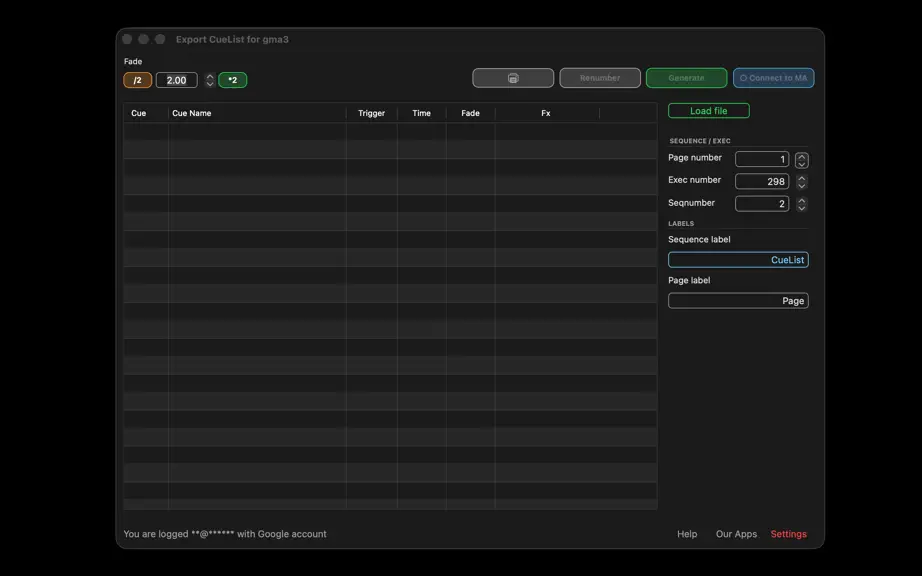Image resolution: width=922 pixels, height=576 pixels.
Task: Click the Page label text field
Action: tap(738, 301)
